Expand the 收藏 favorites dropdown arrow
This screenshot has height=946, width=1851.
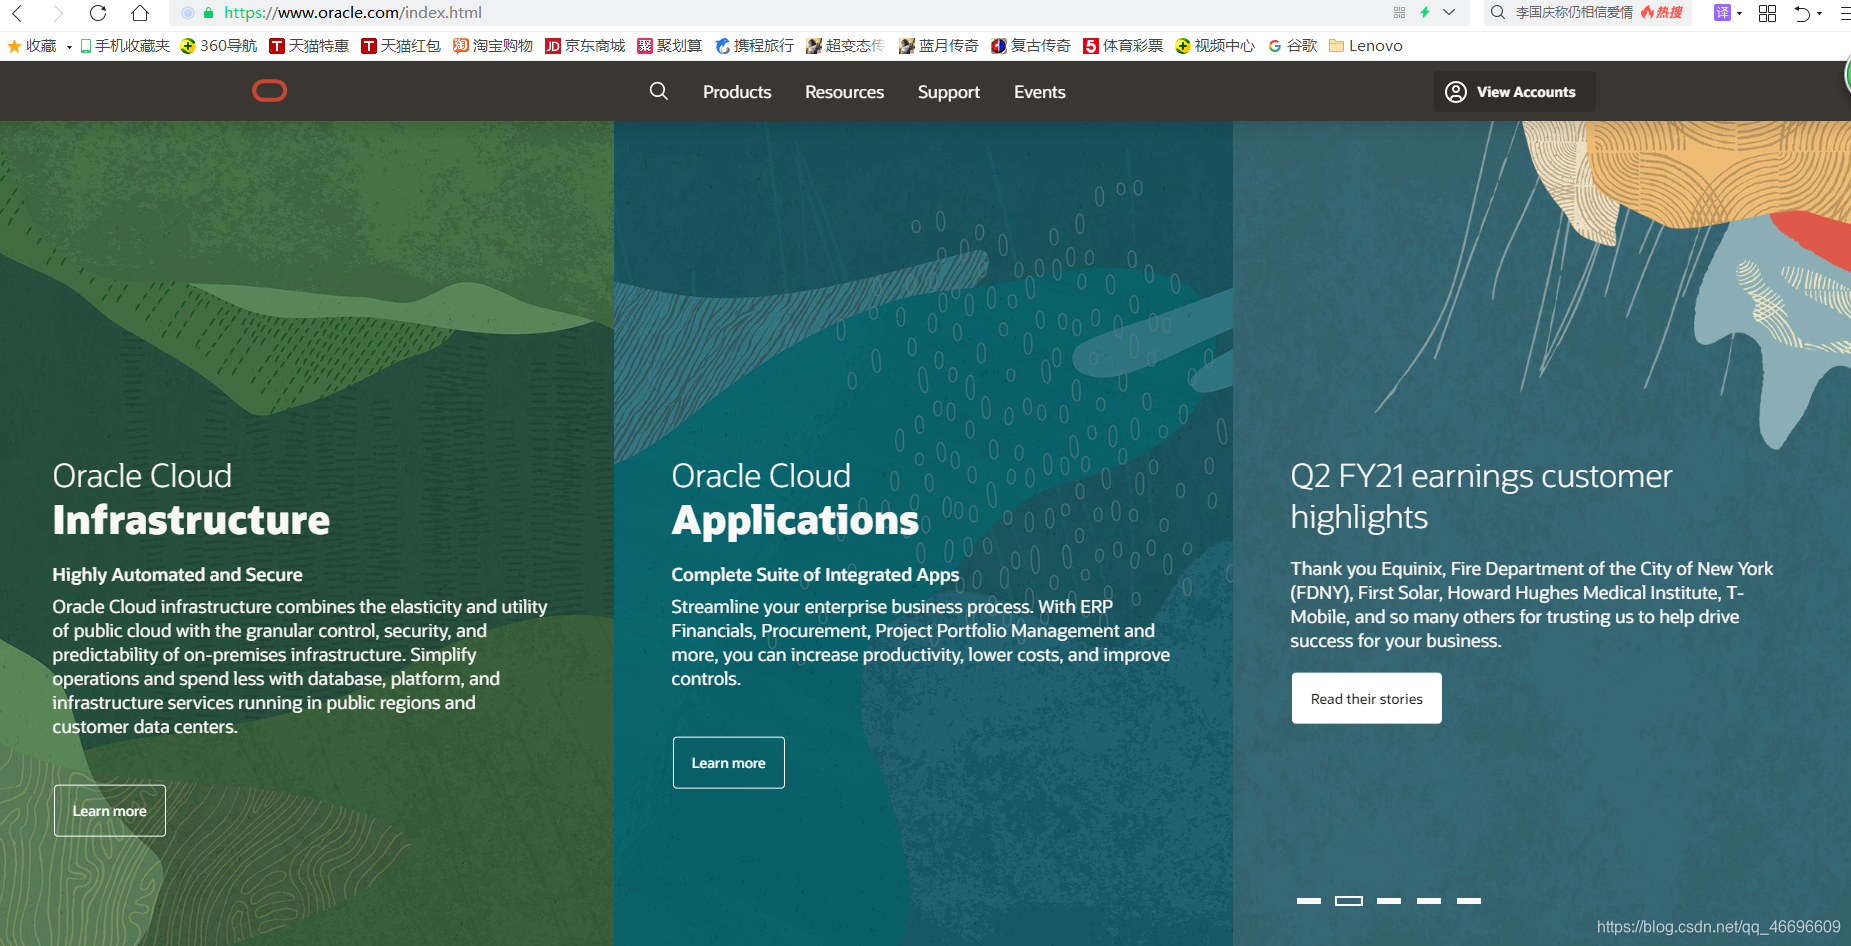point(69,47)
